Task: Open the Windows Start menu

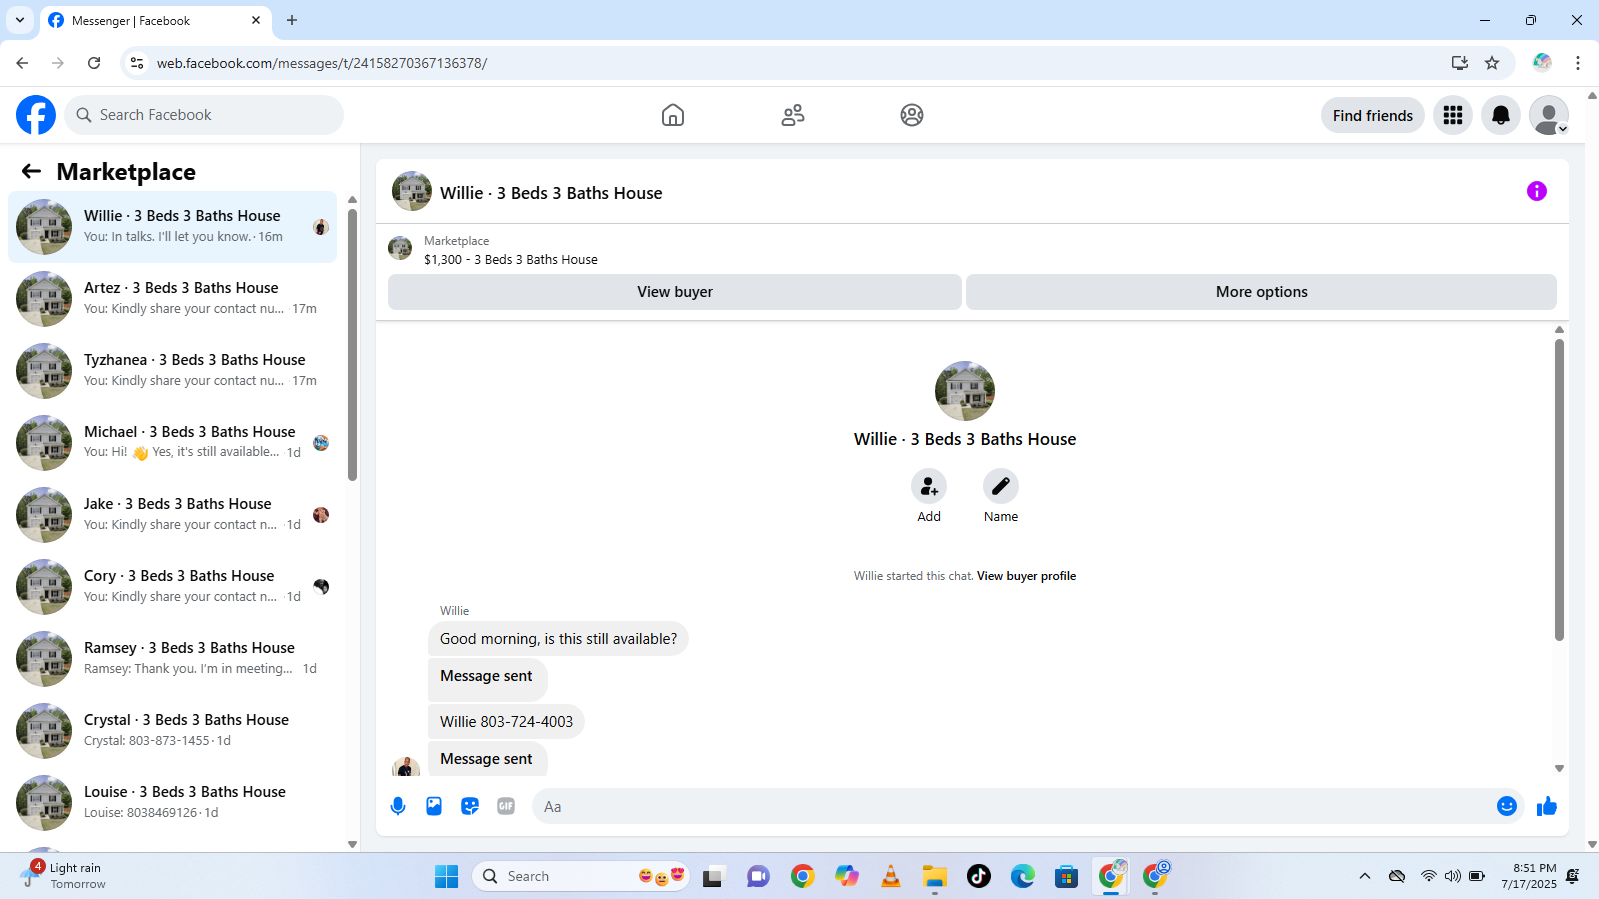Action: click(x=446, y=876)
